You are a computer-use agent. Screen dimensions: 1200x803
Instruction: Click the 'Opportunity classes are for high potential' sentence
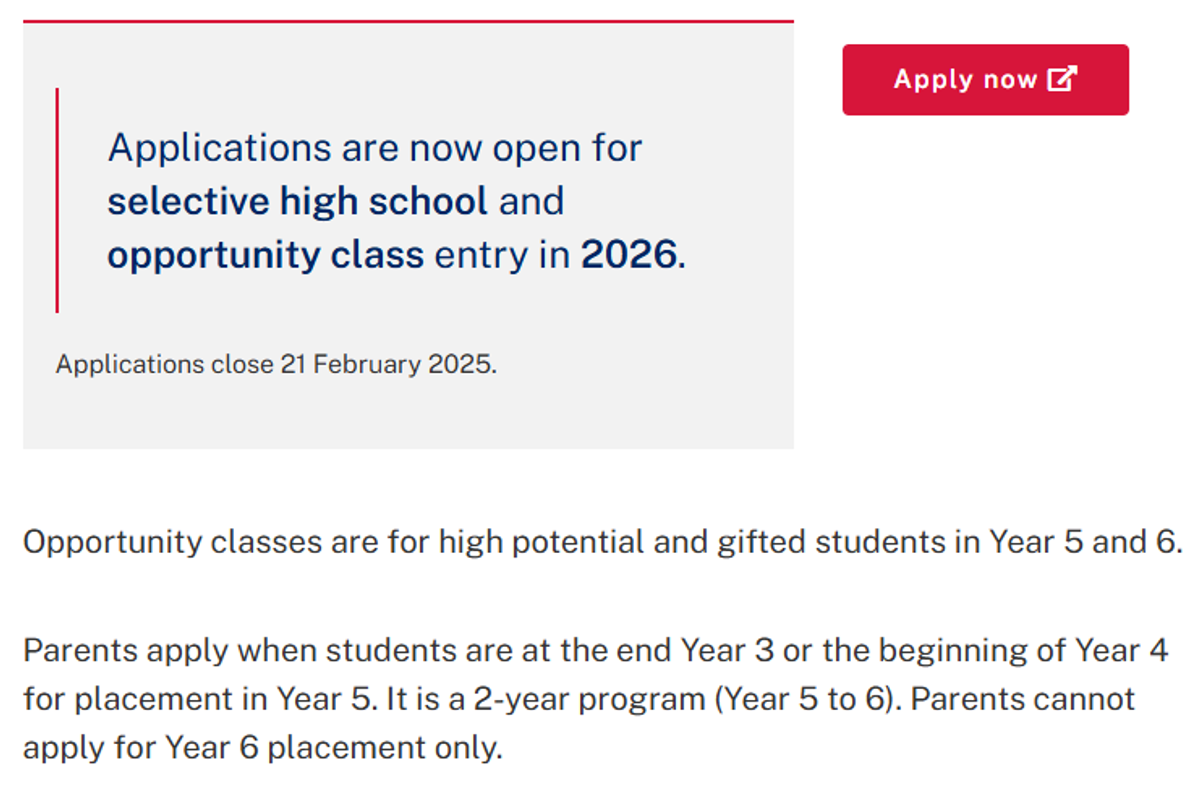point(333,543)
